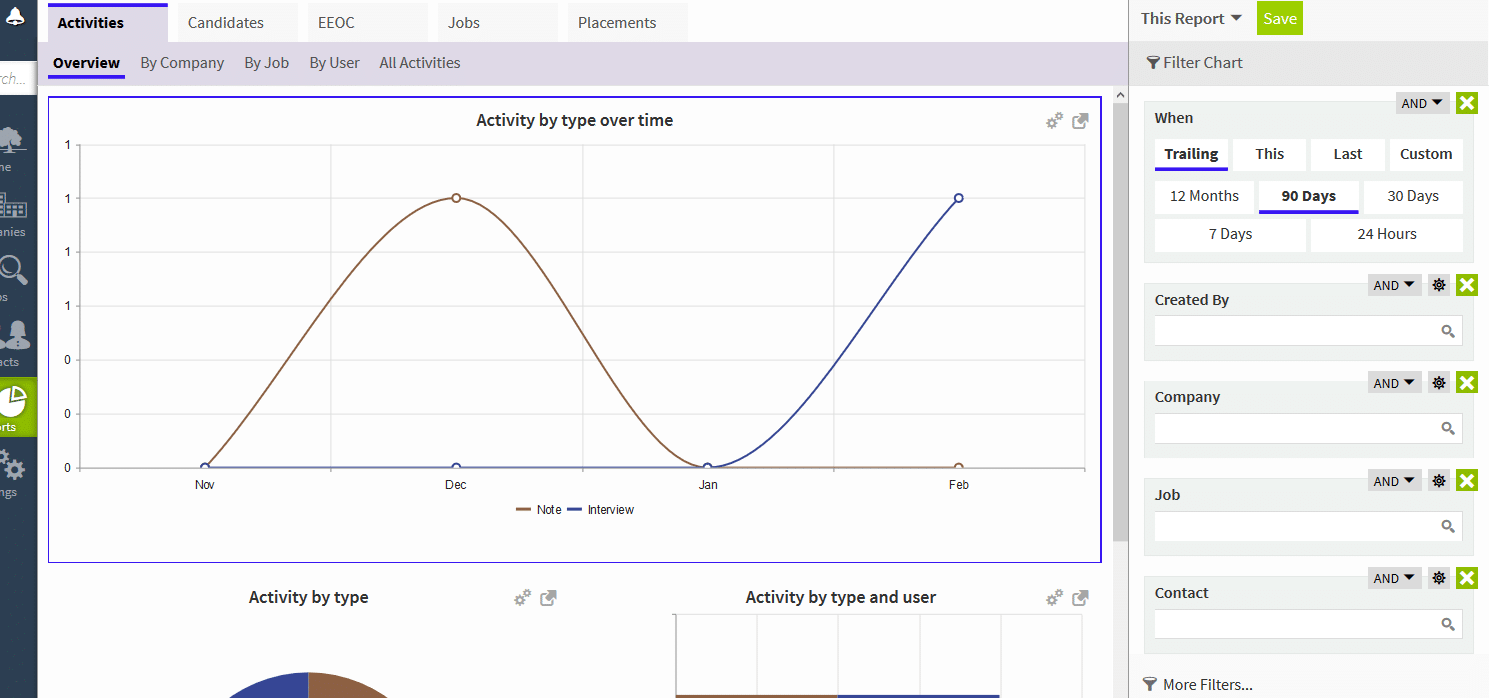Click the Created By input field

1308,331
